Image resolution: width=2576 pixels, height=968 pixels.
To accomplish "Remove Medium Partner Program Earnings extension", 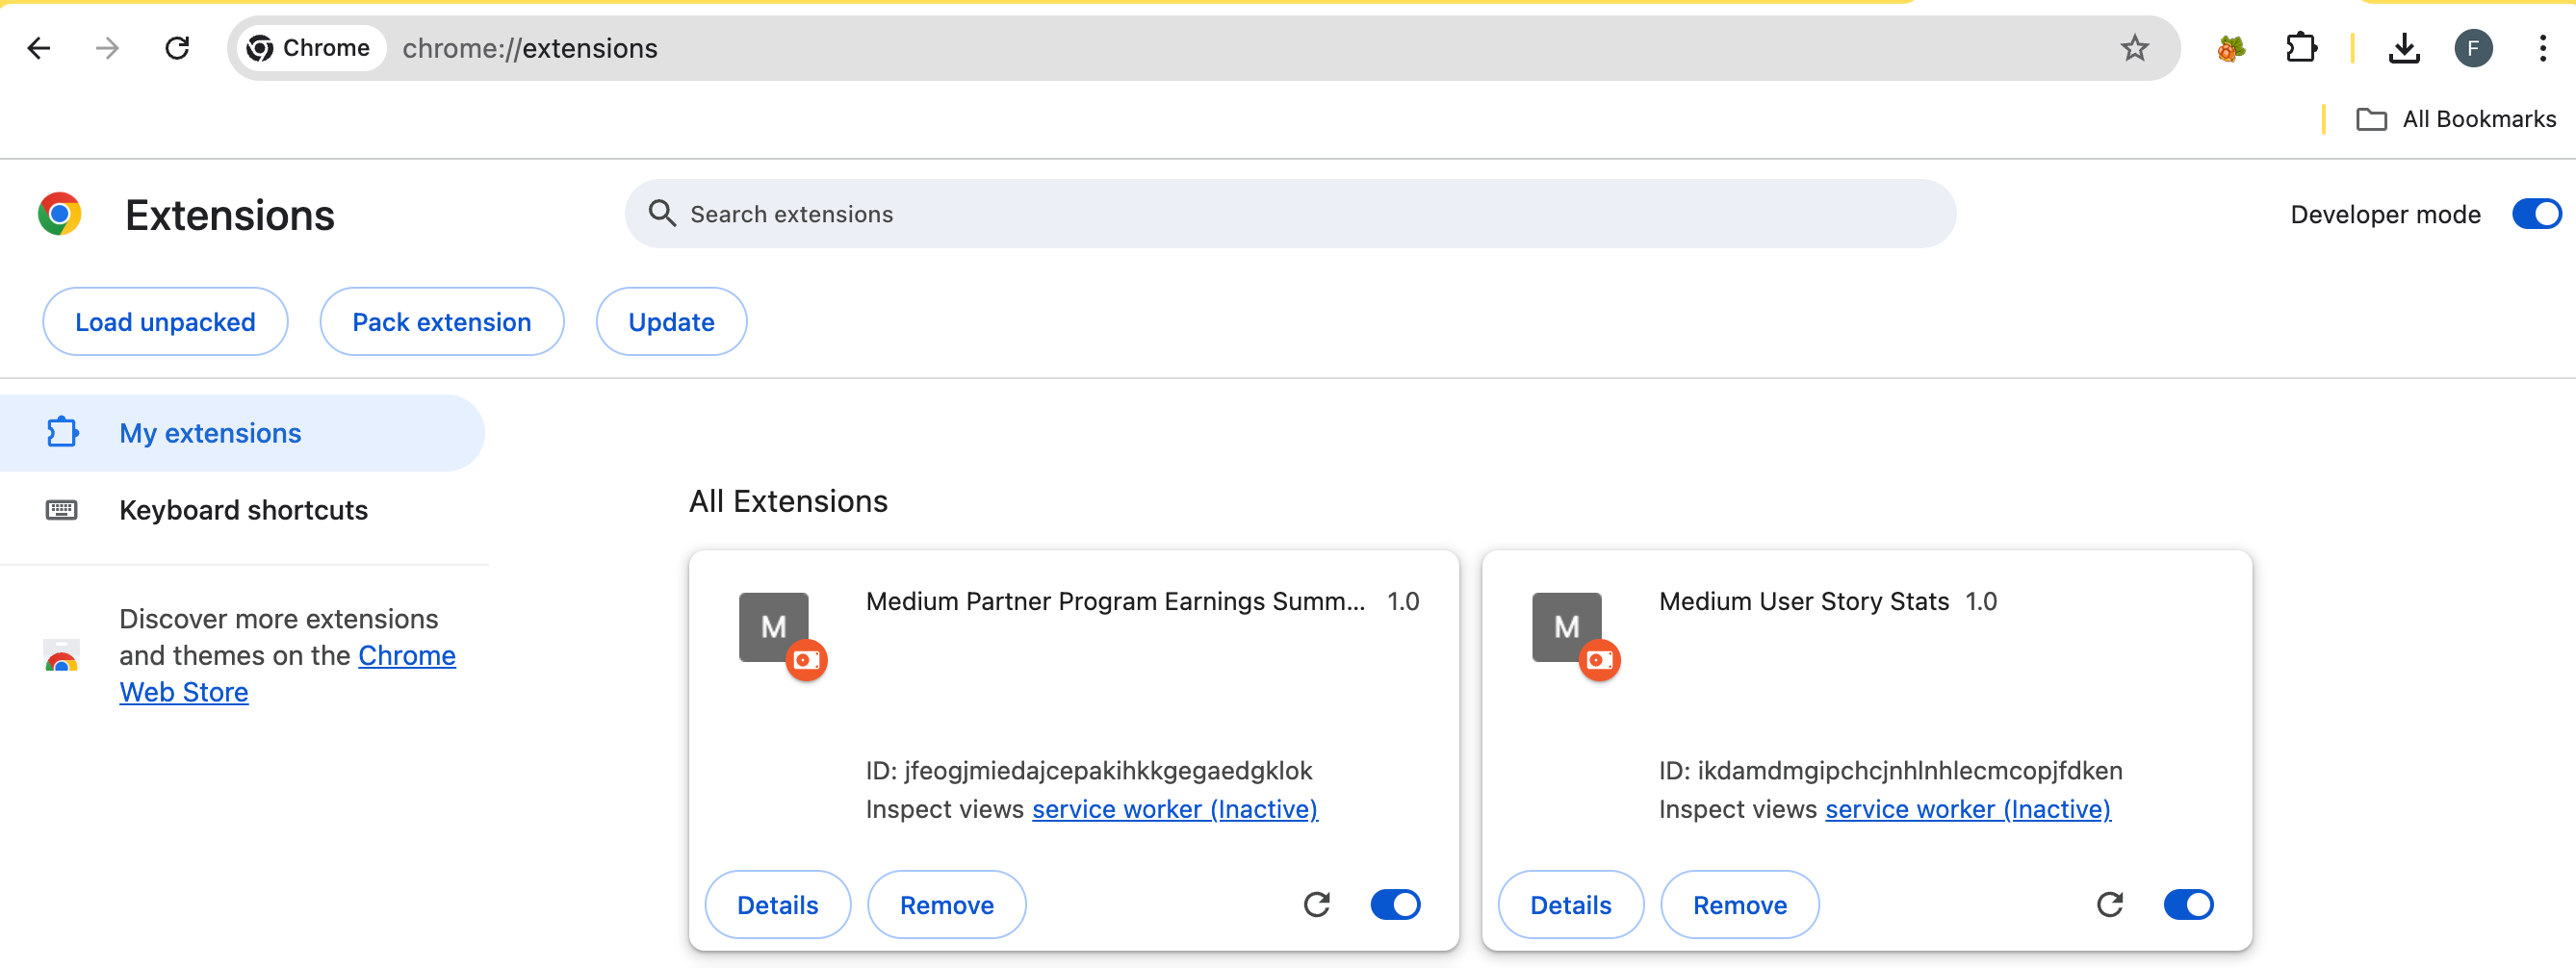I will tap(946, 904).
